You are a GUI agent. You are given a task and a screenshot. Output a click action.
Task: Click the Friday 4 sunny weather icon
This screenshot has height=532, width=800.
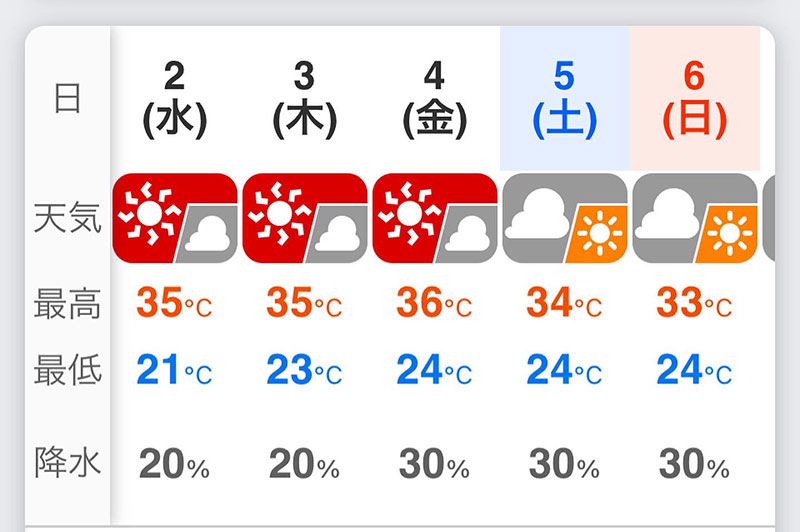coord(435,218)
